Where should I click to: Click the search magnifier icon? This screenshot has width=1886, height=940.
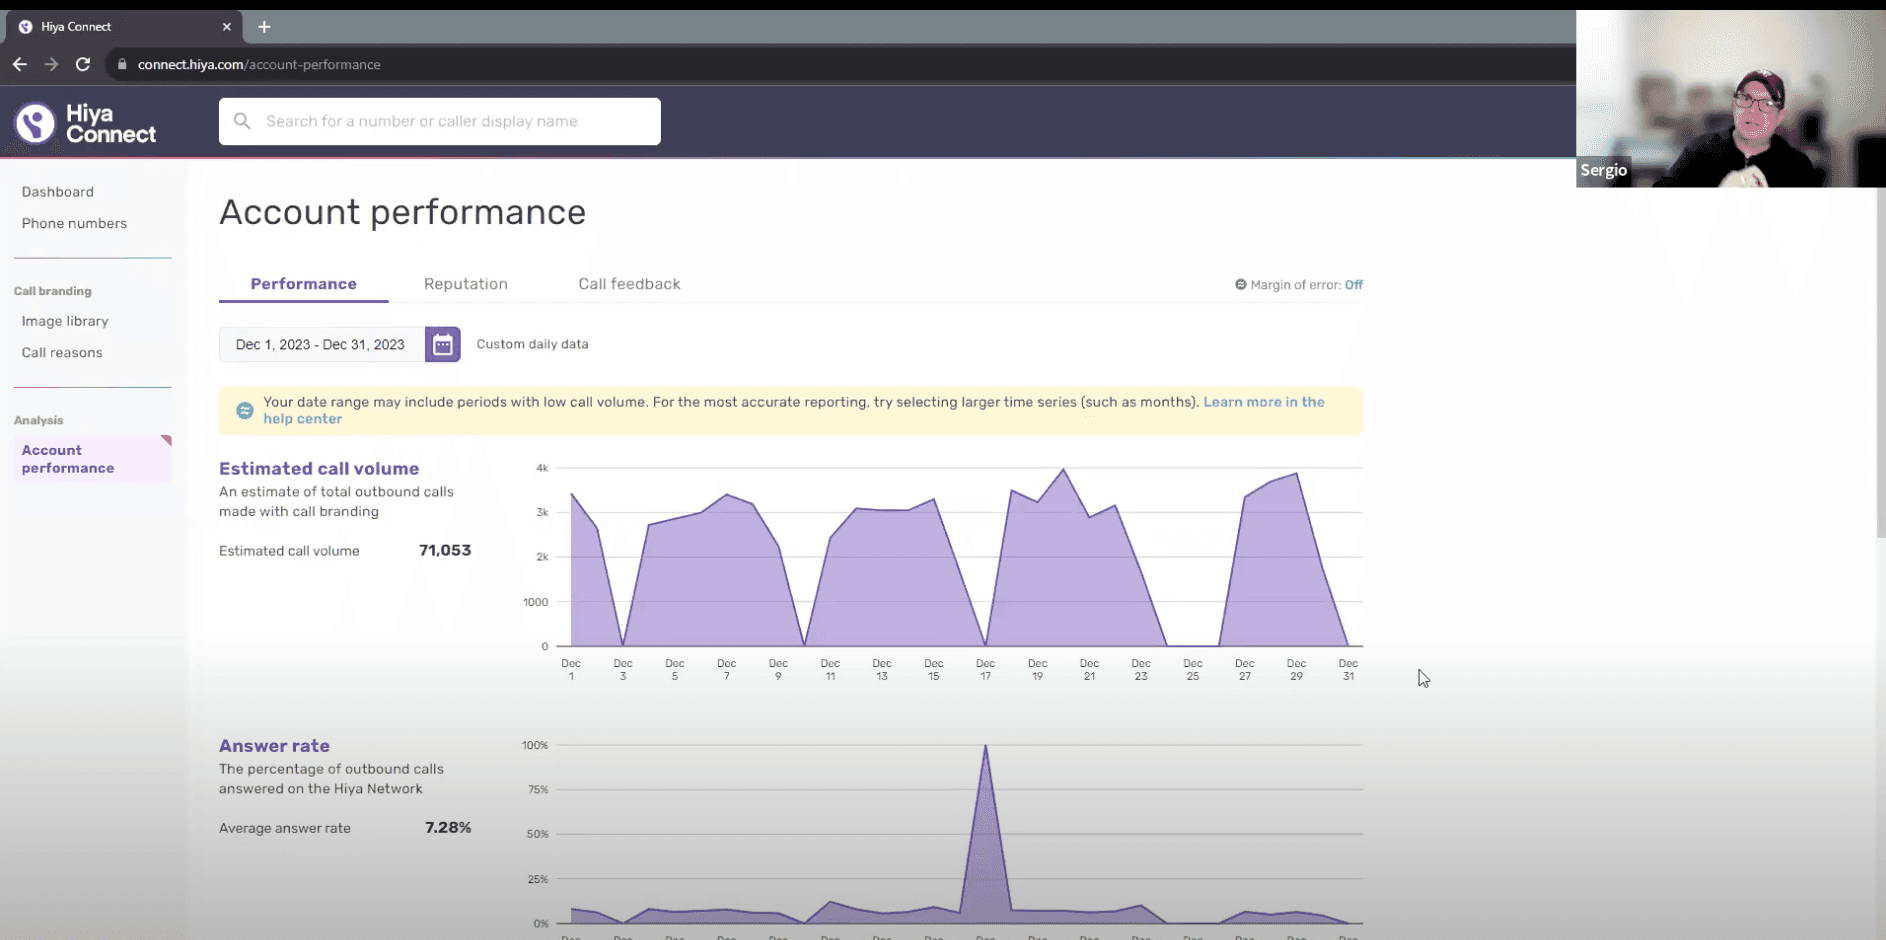(x=242, y=121)
